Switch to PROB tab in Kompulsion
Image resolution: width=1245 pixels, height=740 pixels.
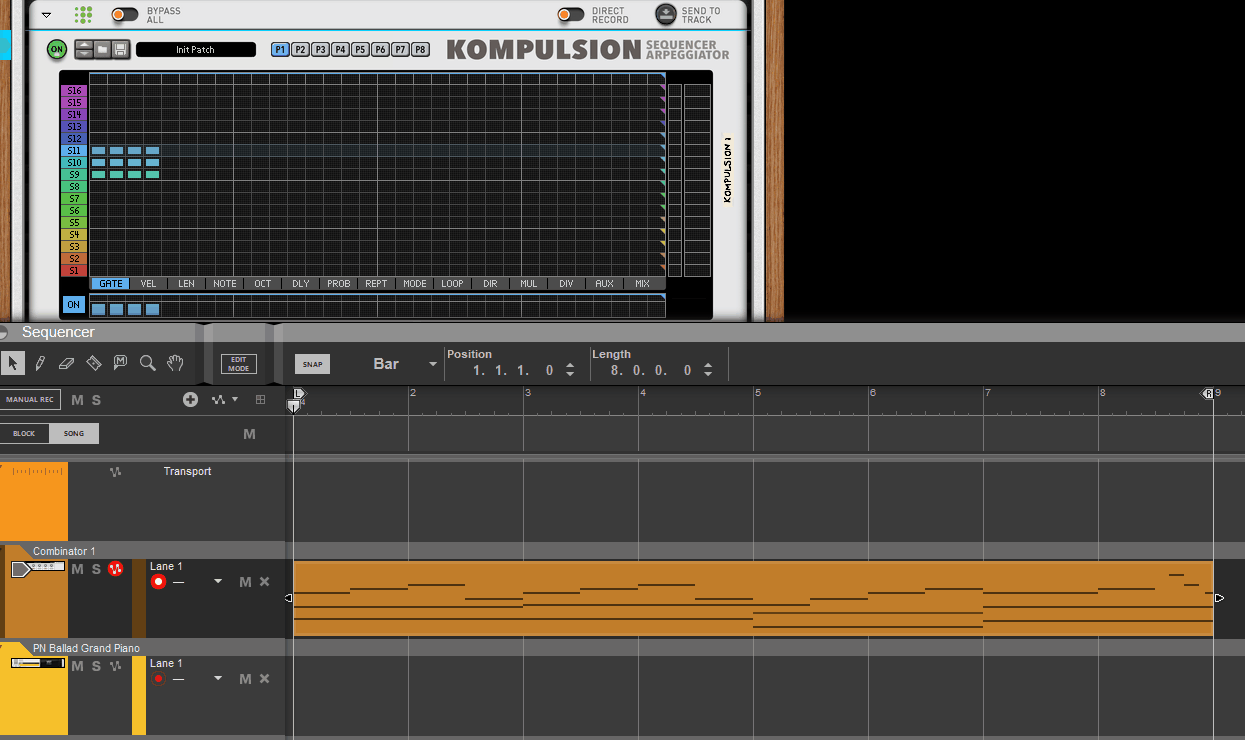[x=339, y=284]
